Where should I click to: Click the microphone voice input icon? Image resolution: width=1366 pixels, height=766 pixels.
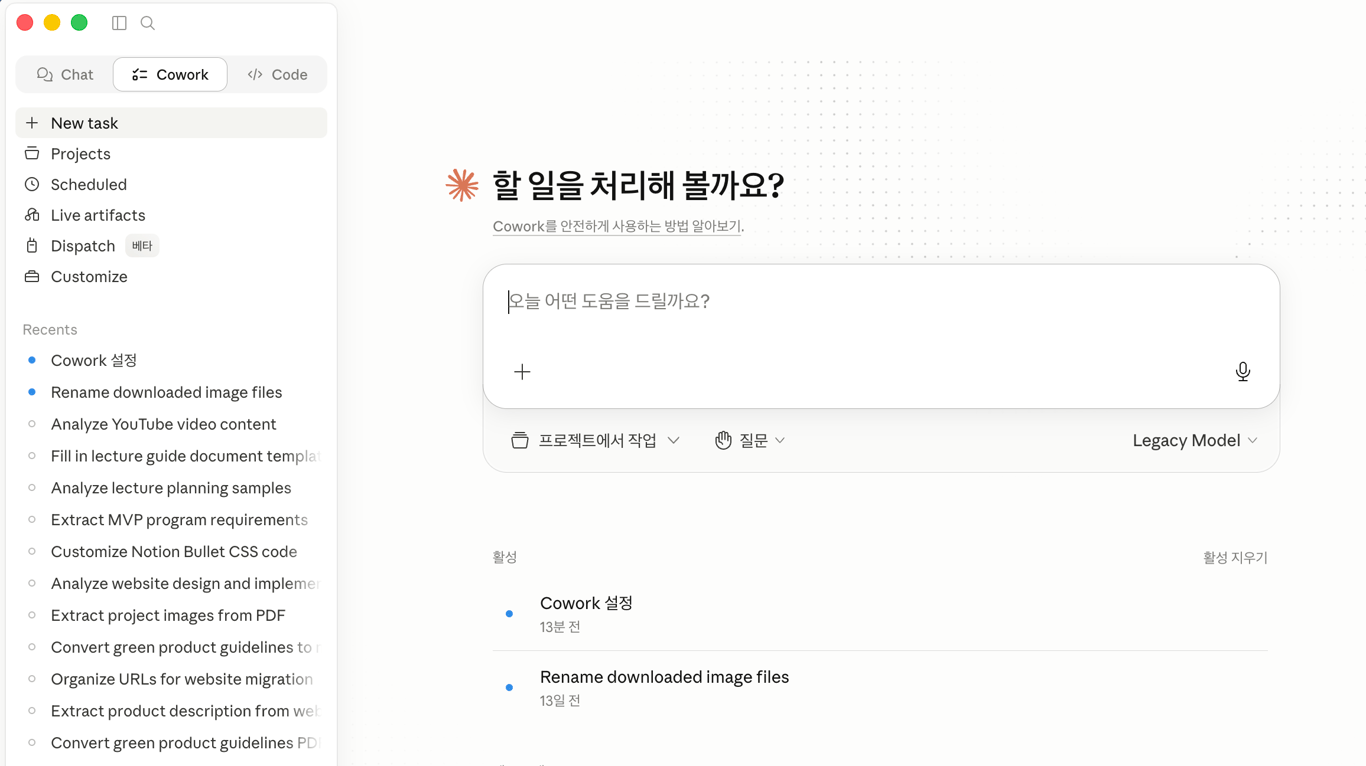tap(1243, 372)
